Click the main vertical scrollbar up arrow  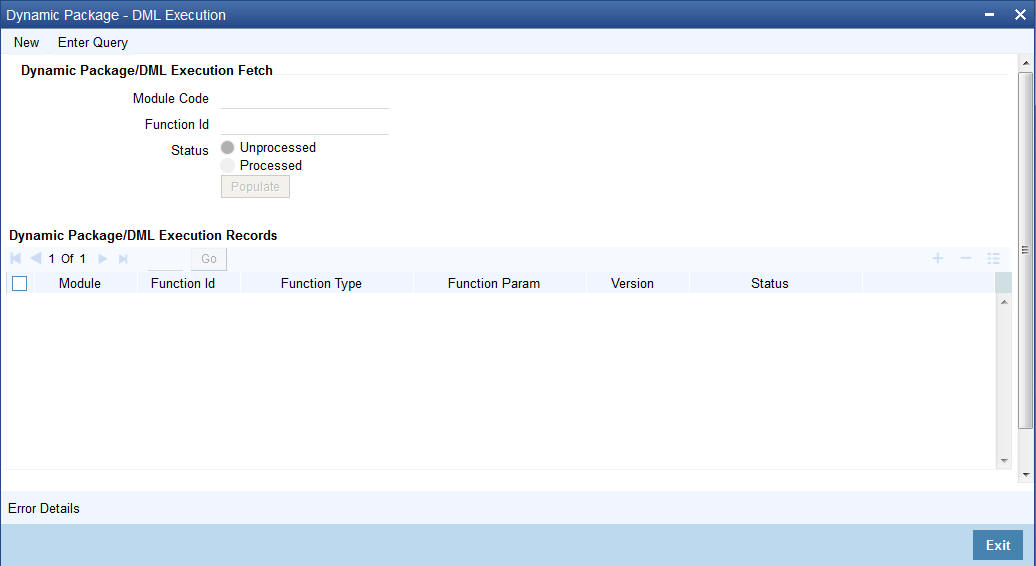[1025, 63]
